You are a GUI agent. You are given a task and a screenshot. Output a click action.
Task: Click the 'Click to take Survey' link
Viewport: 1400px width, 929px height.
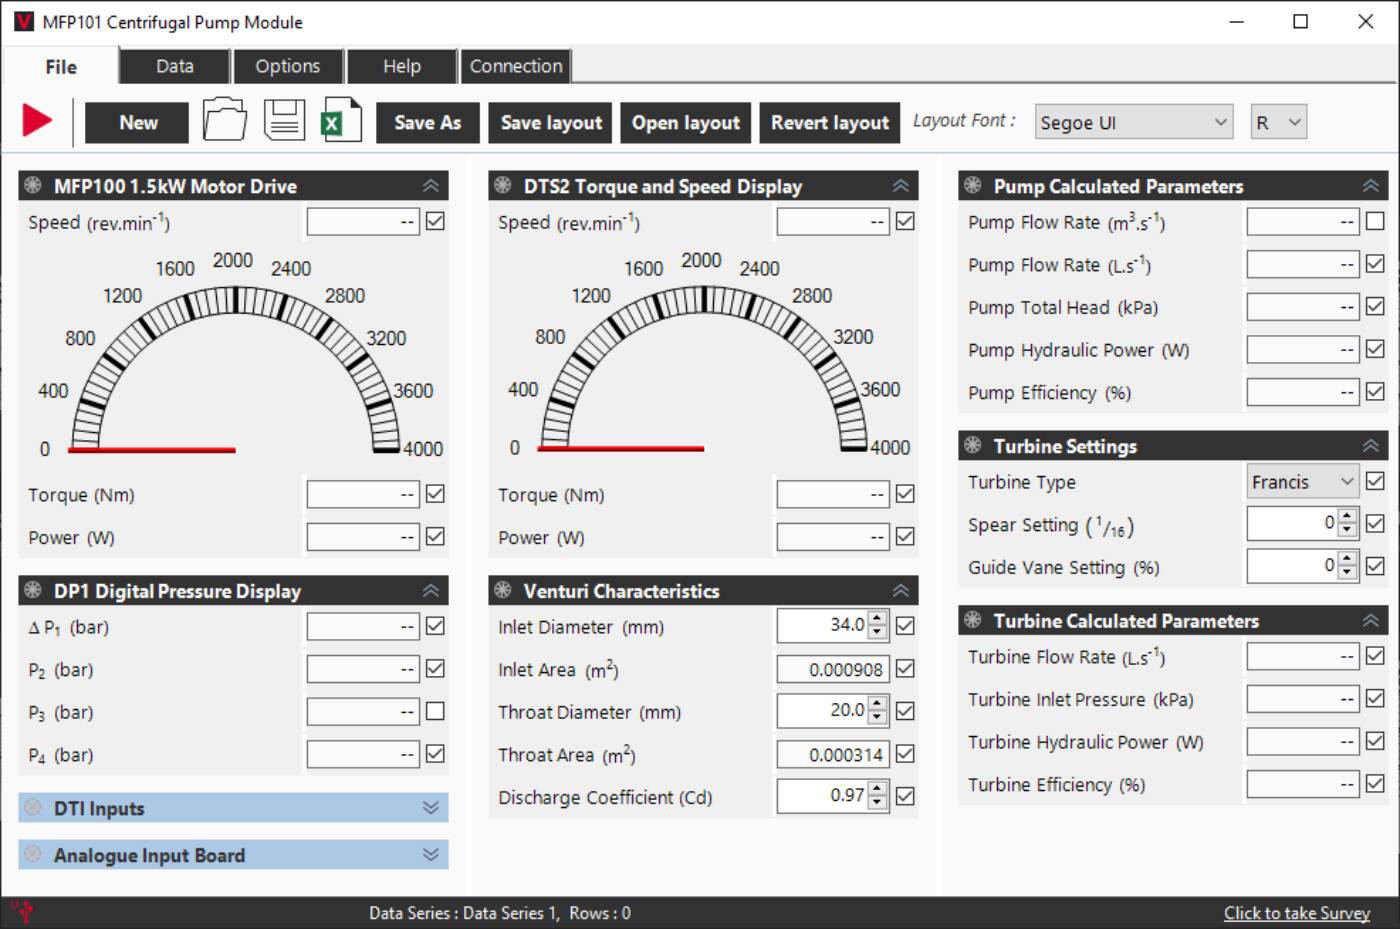[1296, 913]
